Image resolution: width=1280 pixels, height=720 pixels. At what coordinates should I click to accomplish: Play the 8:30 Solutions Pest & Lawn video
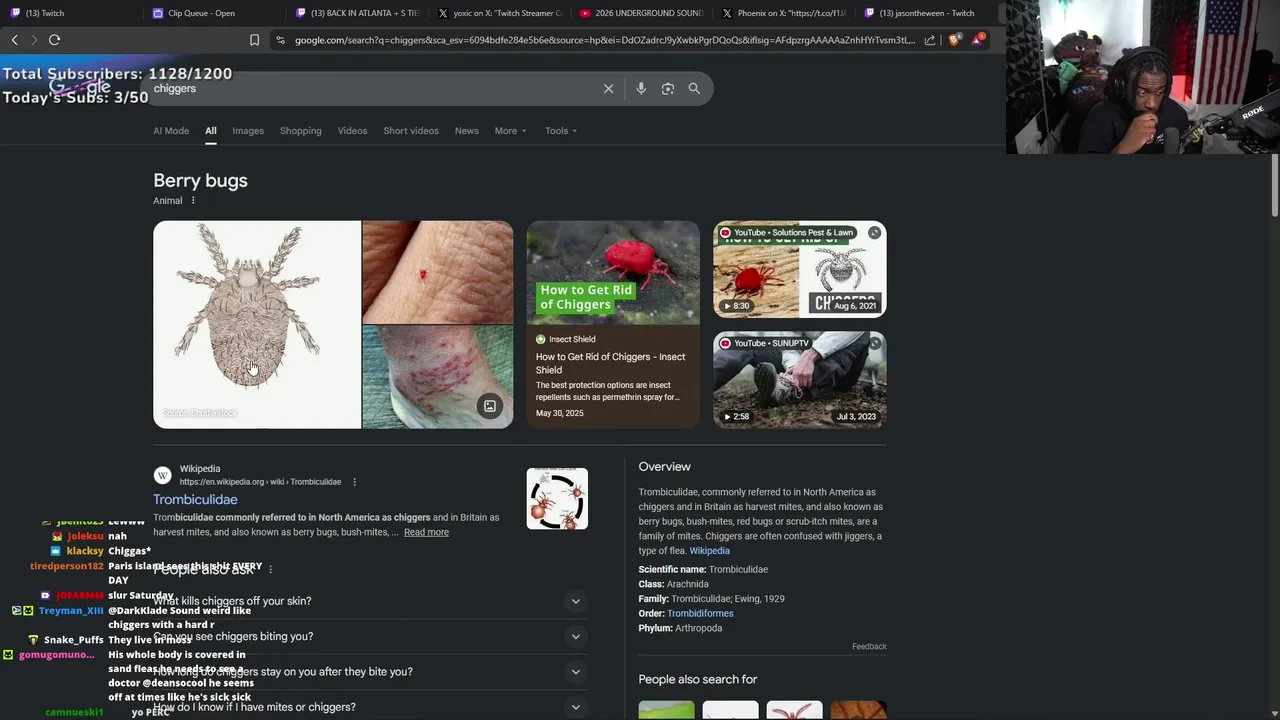tap(800, 269)
